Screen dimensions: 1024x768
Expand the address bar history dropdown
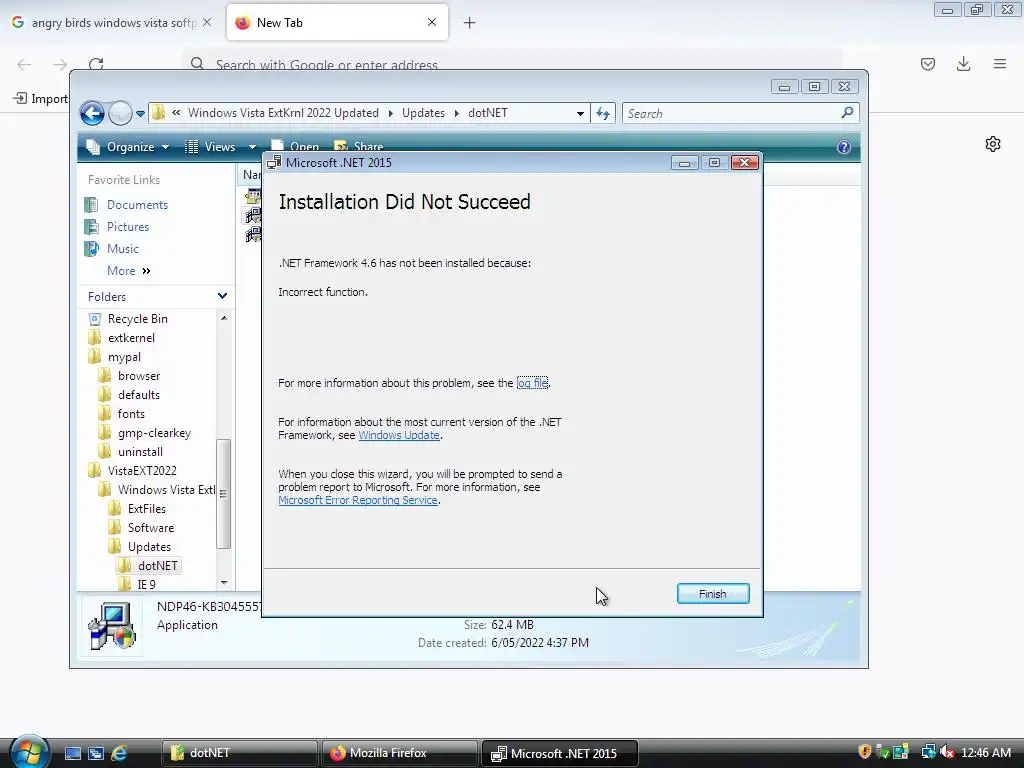pos(580,114)
